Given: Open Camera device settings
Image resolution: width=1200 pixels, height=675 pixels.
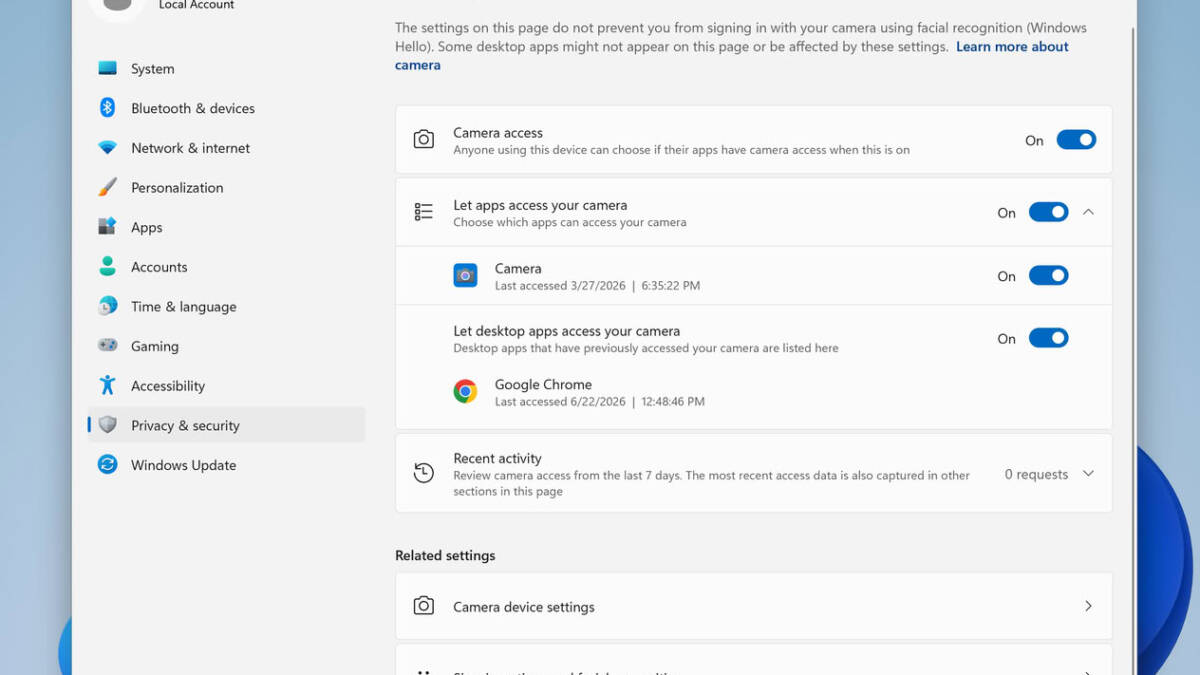Looking at the screenshot, I should pyautogui.click(x=754, y=606).
